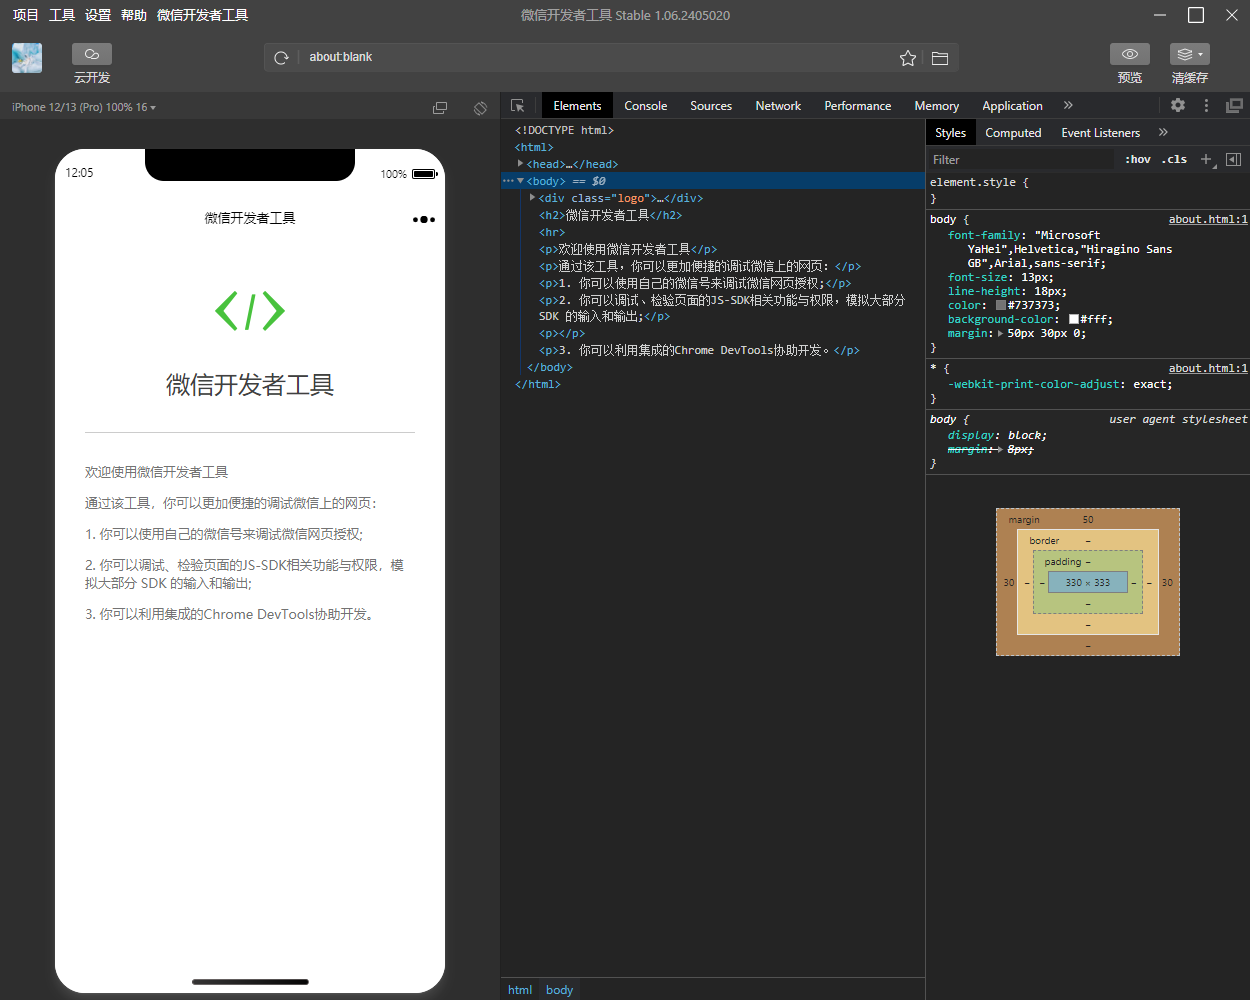The height and width of the screenshot is (1000, 1250).
Task: Click the 清缓存 layers icon
Action: [x=1189, y=54]
